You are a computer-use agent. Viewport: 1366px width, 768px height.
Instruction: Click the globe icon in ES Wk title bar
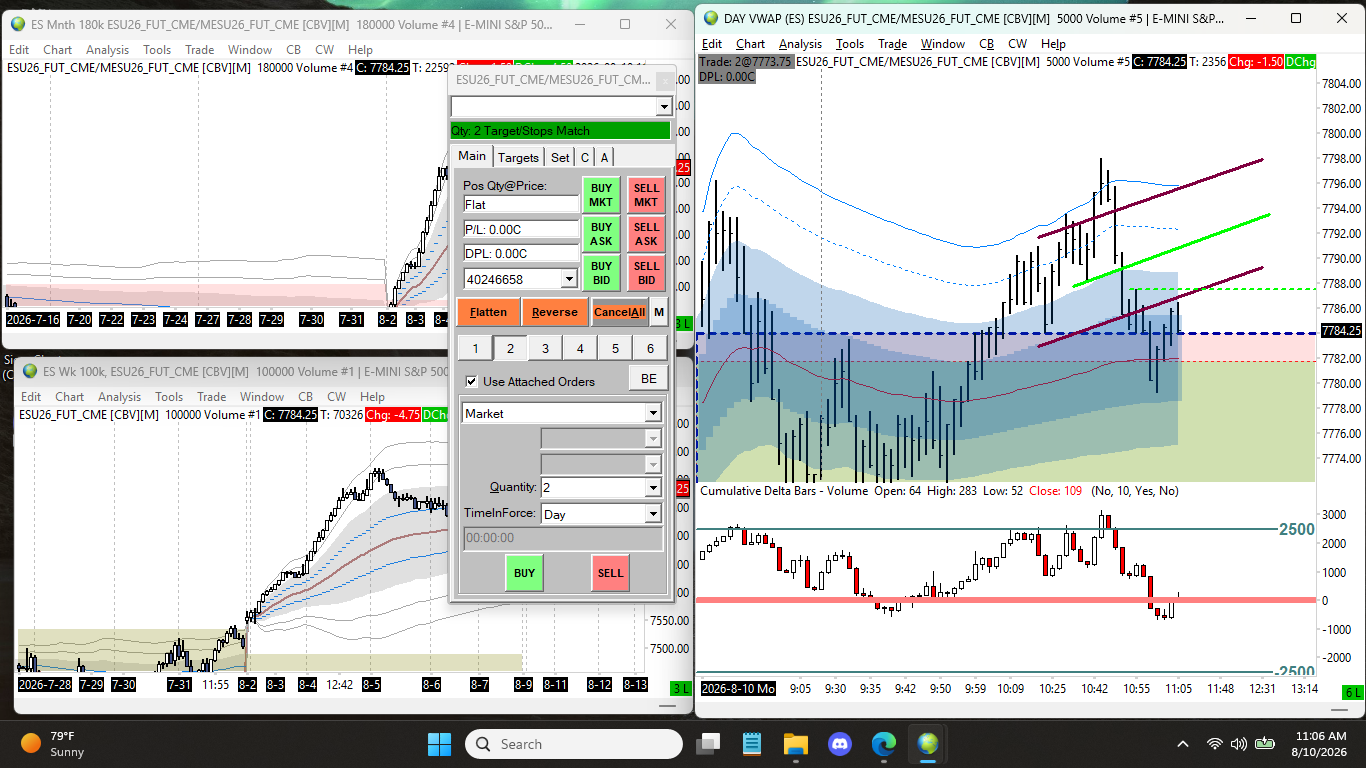pyautogui.click(x=30, y=372)
